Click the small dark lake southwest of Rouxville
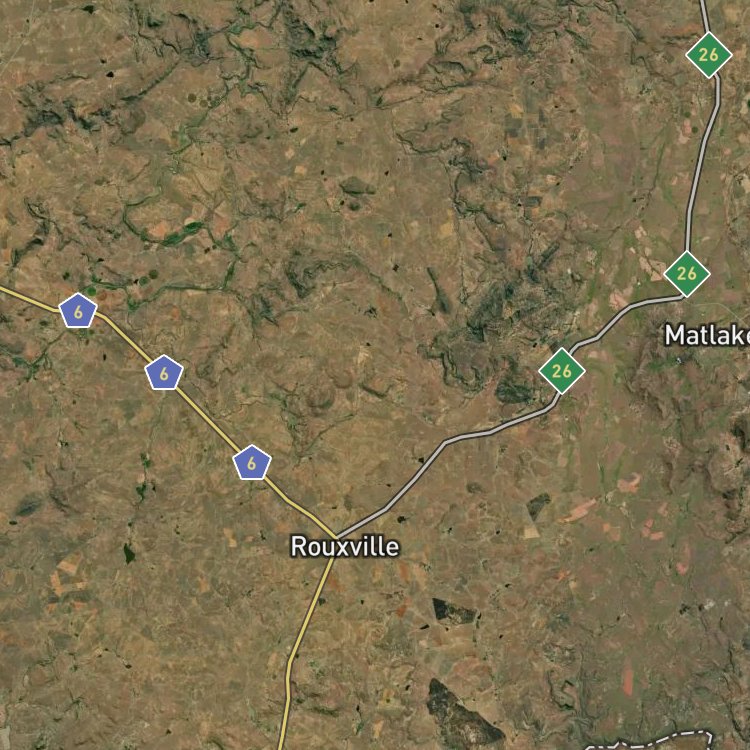The width and height of the screenshot is (750, 750). pos(129,553)
